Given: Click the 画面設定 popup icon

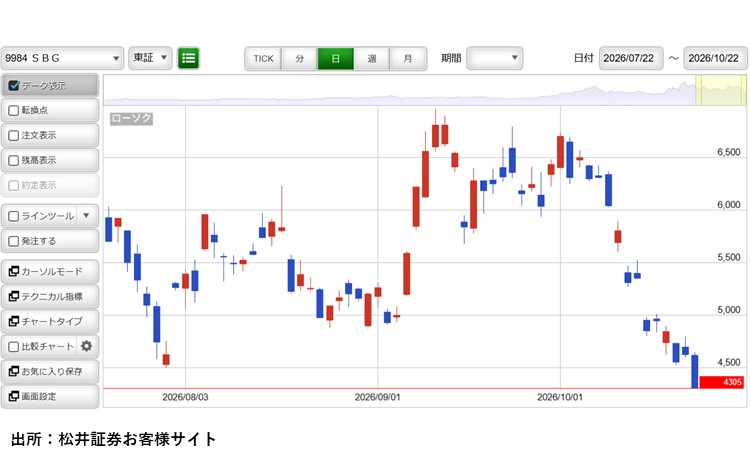Looking at the screenshot, I should 14,396.
